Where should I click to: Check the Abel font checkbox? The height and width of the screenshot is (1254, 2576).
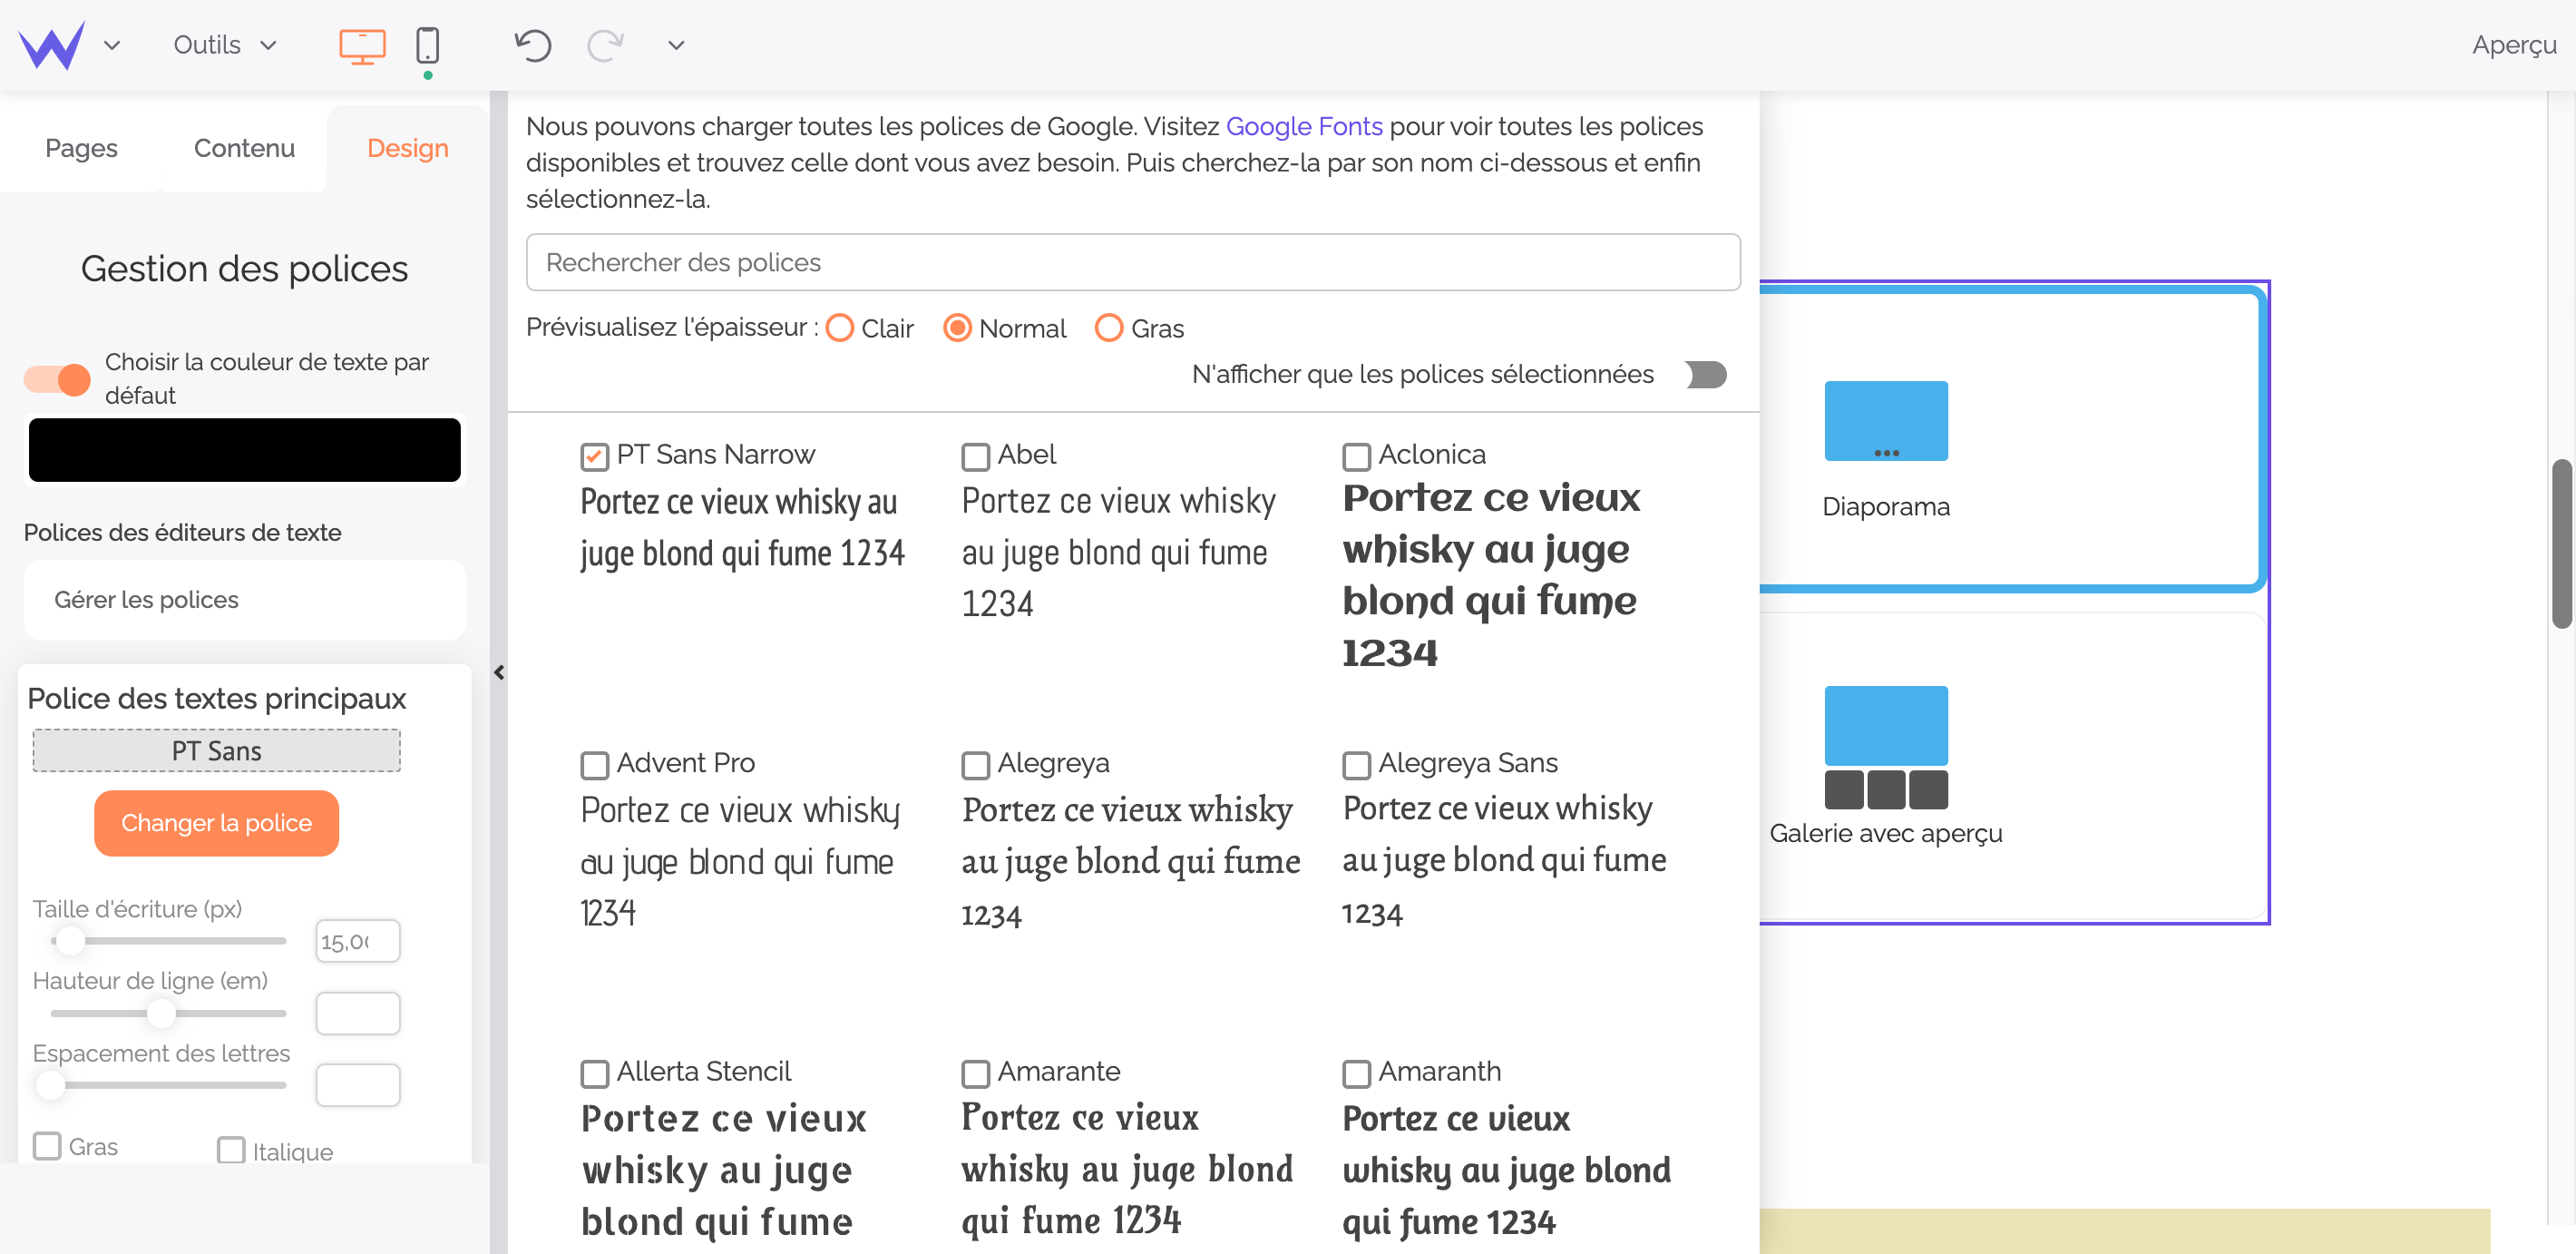coord(975,456)
